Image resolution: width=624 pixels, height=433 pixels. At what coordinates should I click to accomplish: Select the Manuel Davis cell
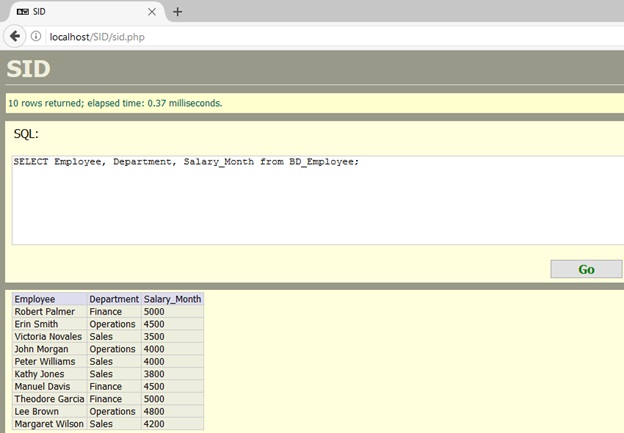pyautogui.click(x=50, y=386)
